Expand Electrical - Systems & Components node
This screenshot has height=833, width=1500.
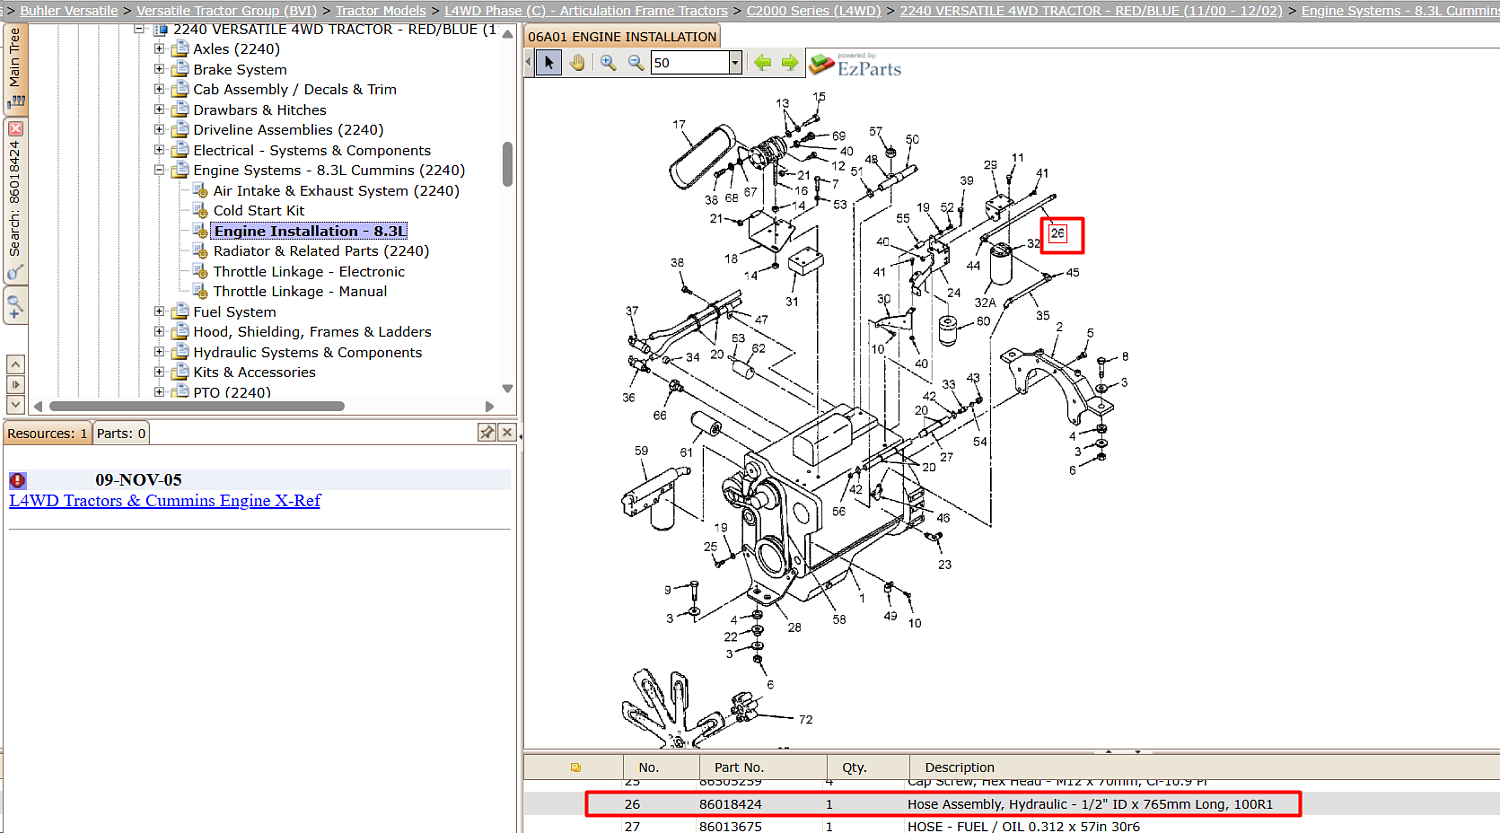pyautogui.click(x=159, y=150)
